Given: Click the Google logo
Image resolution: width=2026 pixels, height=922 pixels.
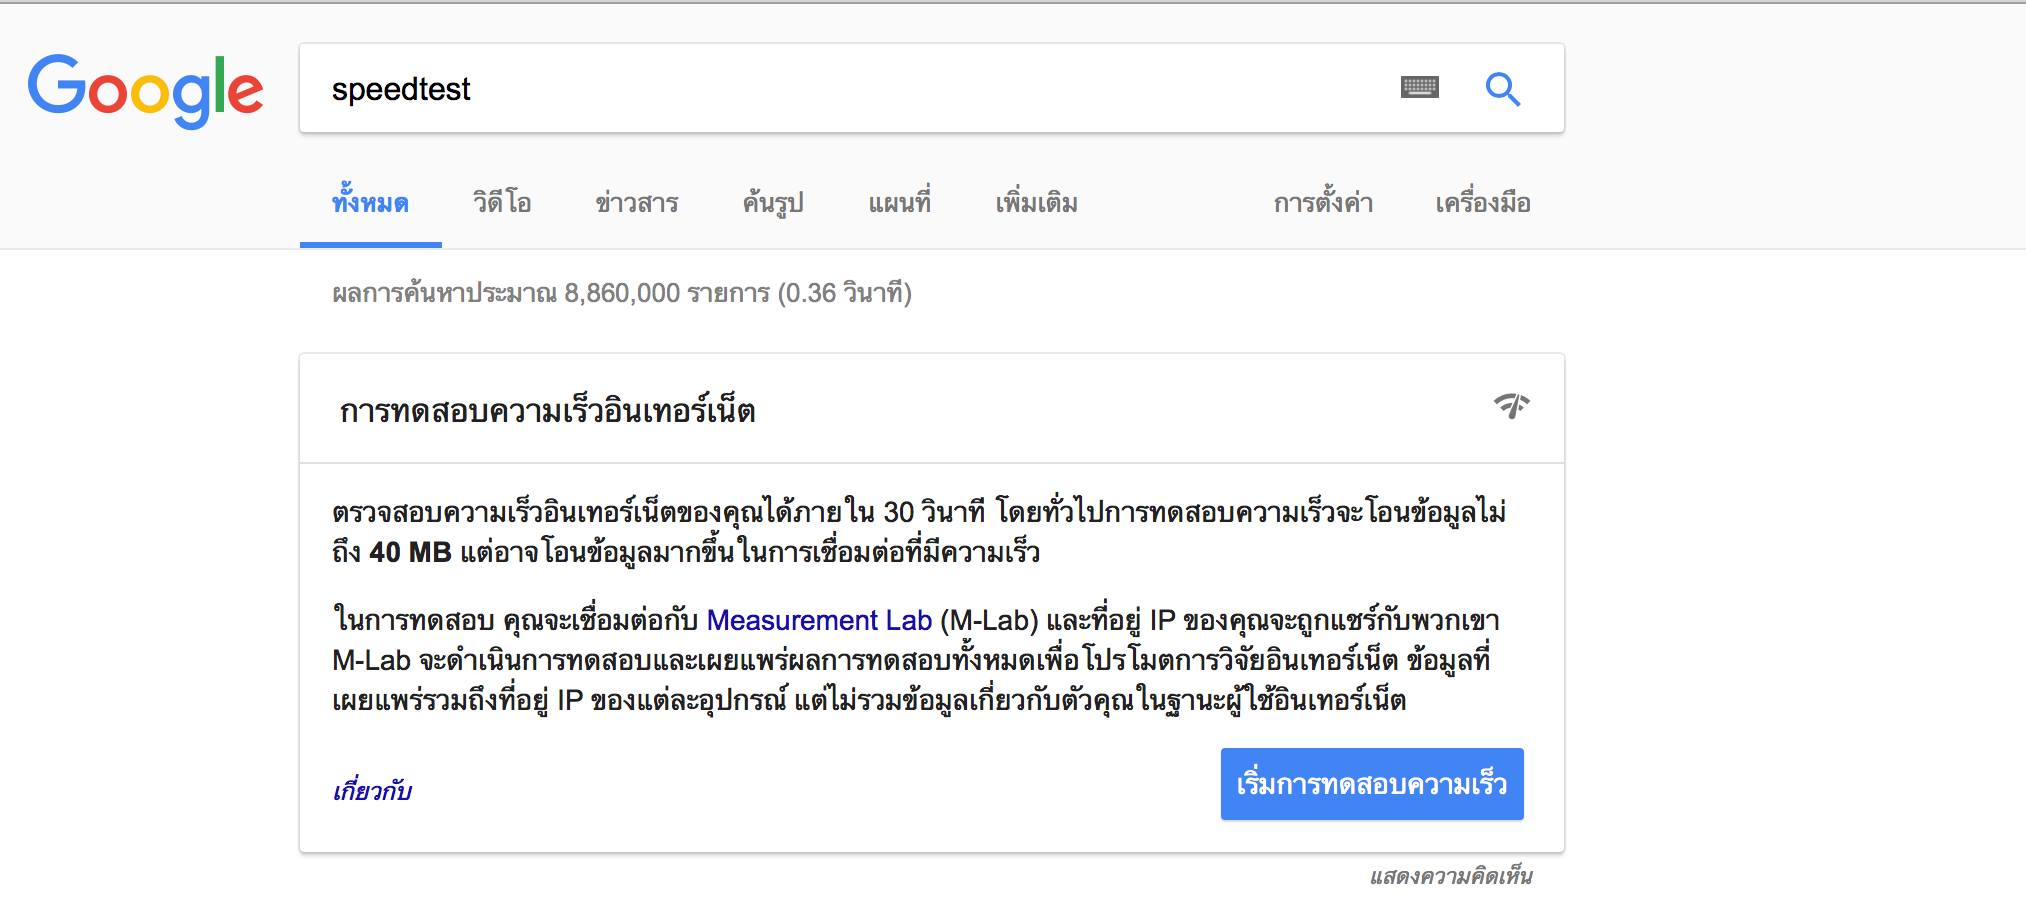Looking at the screenshot, I should pyautogui.click(x=146, y=91).
